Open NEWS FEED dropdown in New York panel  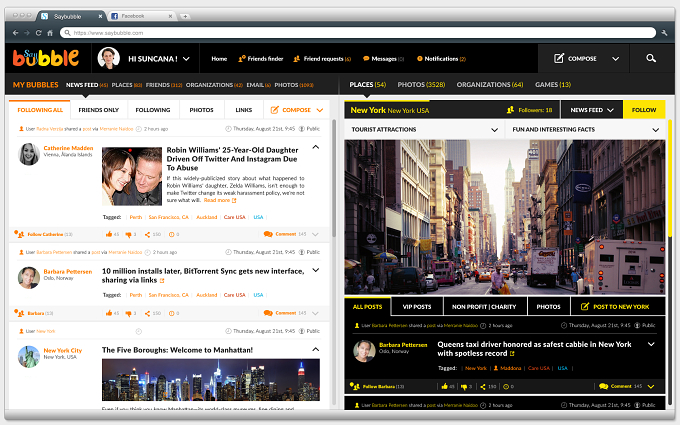pos(592,110)
